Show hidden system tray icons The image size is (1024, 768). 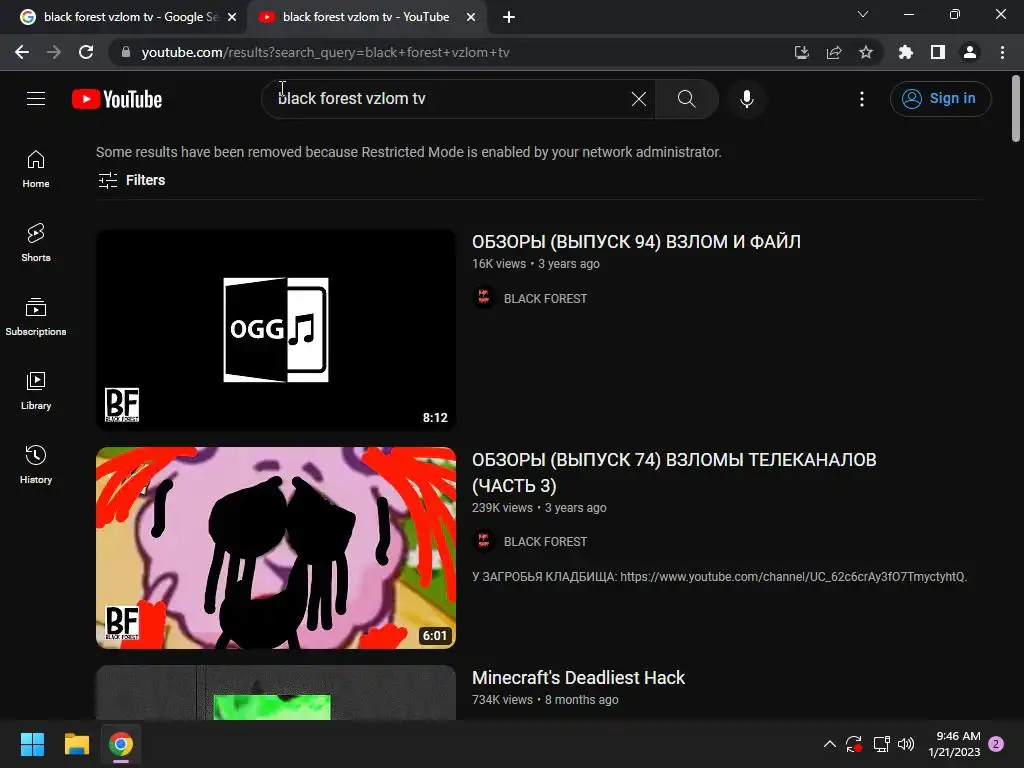click(x=829, y=744)
